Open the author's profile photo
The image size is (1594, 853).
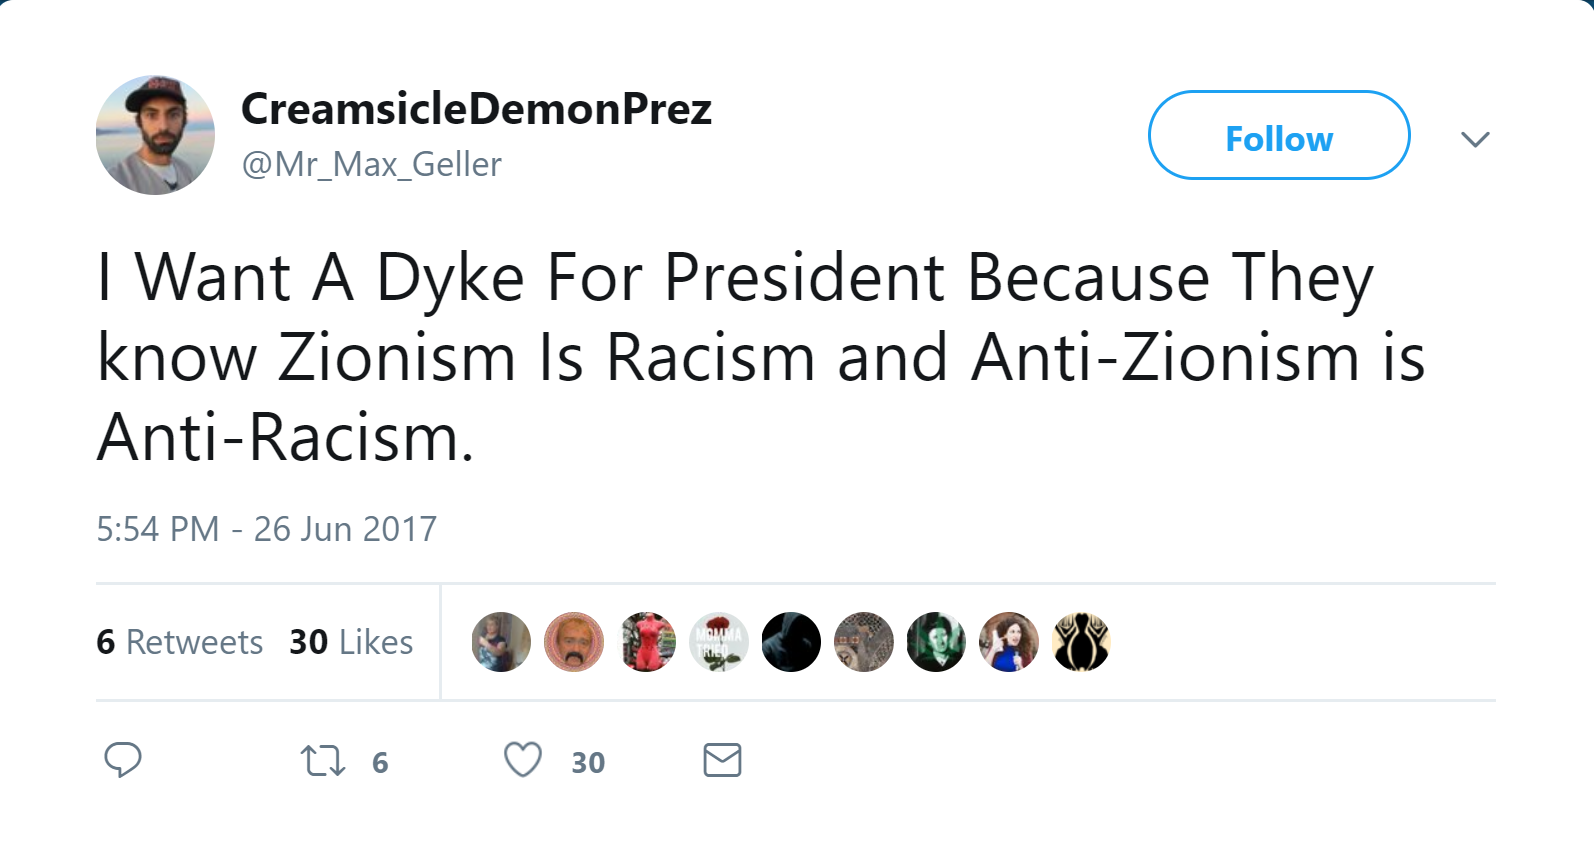pyautogui.click(x=155, y=135)
